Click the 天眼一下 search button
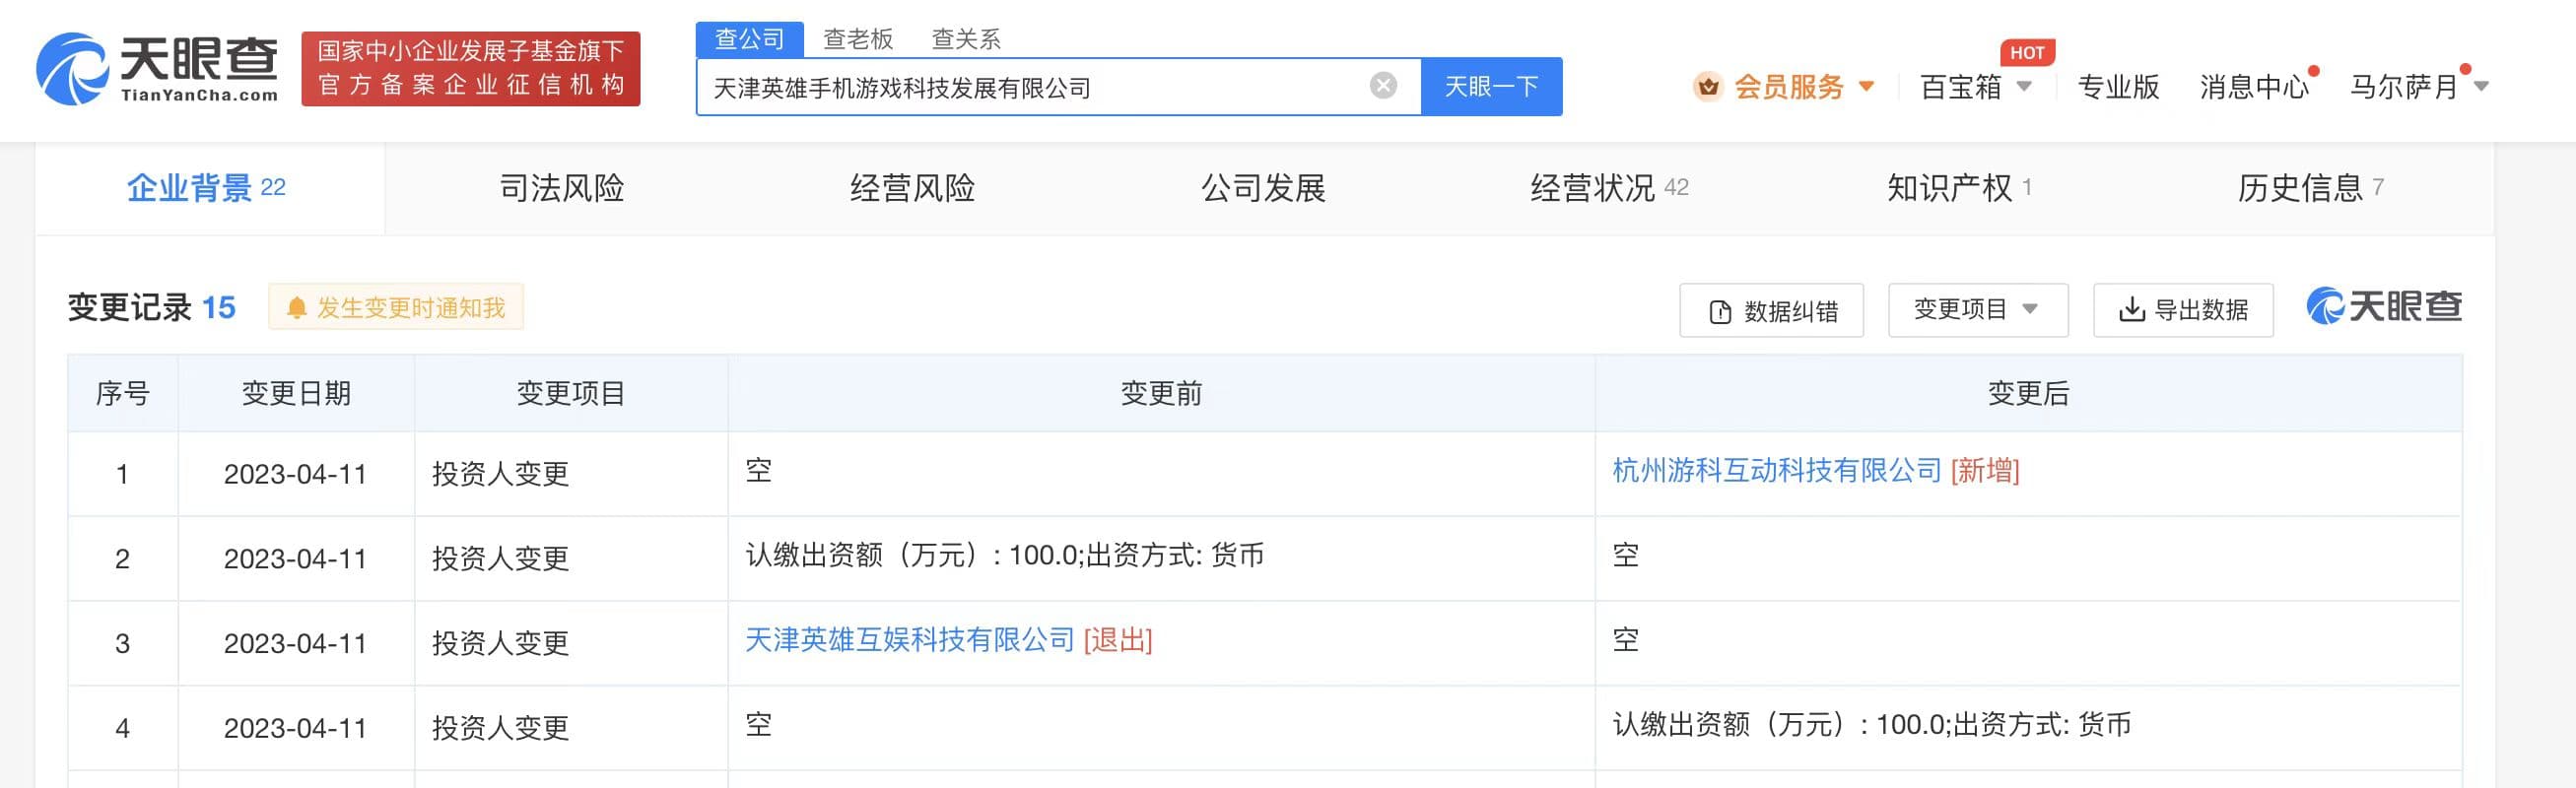This screenshot has height=788, width=2576. pos(1491,87)
